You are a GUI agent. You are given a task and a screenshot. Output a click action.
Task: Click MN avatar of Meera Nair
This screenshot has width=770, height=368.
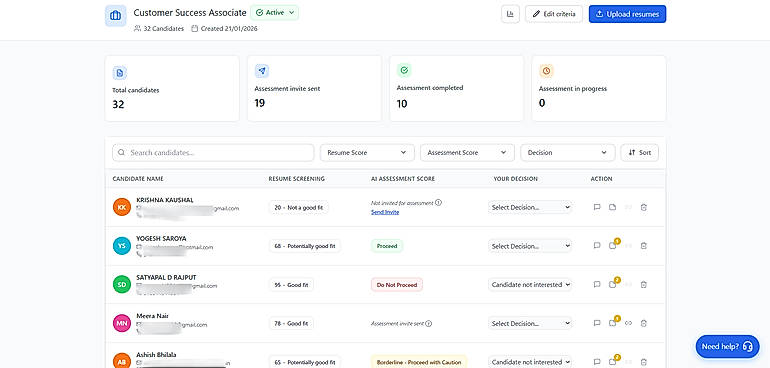tap(122, 323)
